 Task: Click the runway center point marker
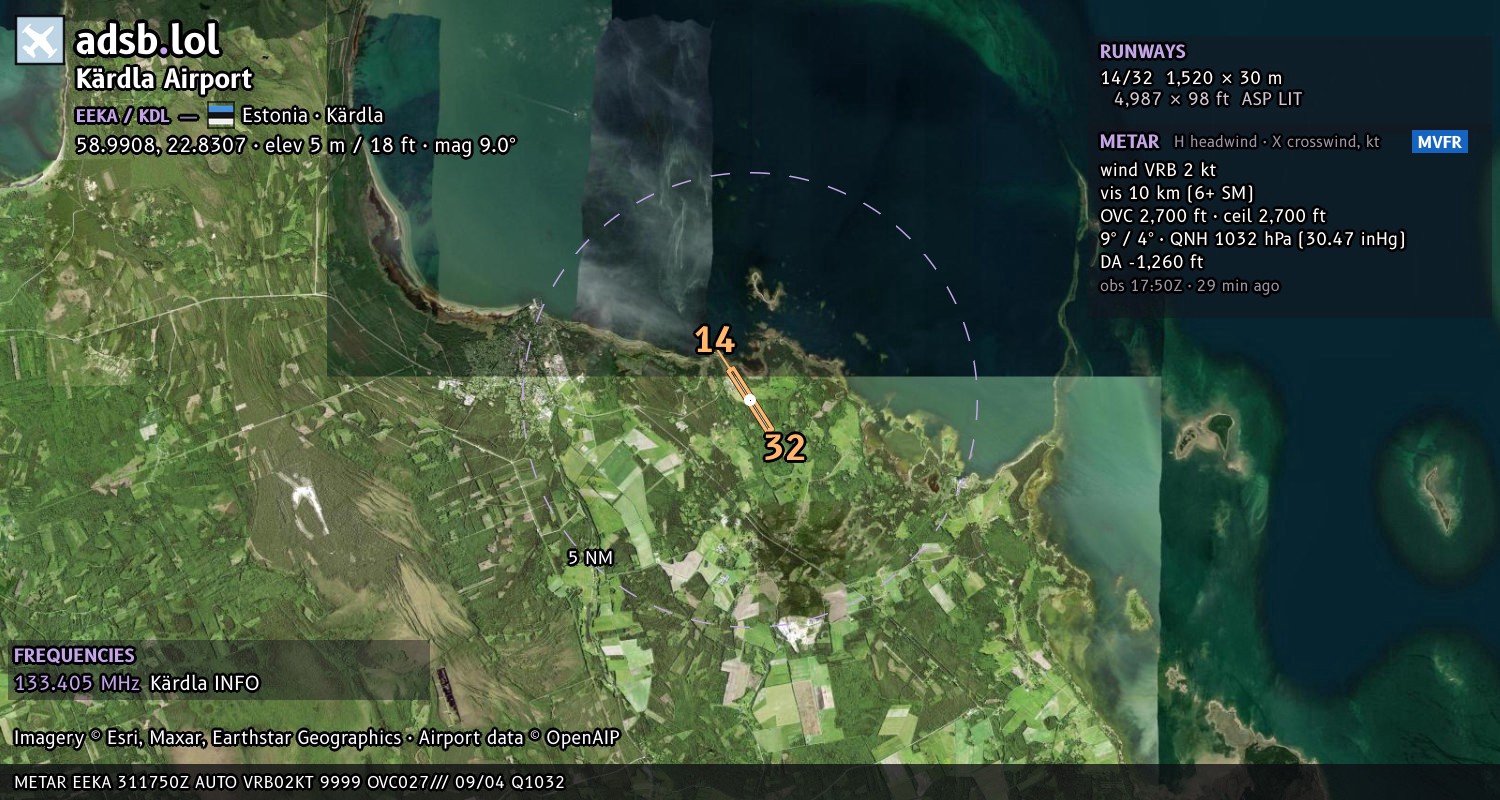tap(750, 399)
